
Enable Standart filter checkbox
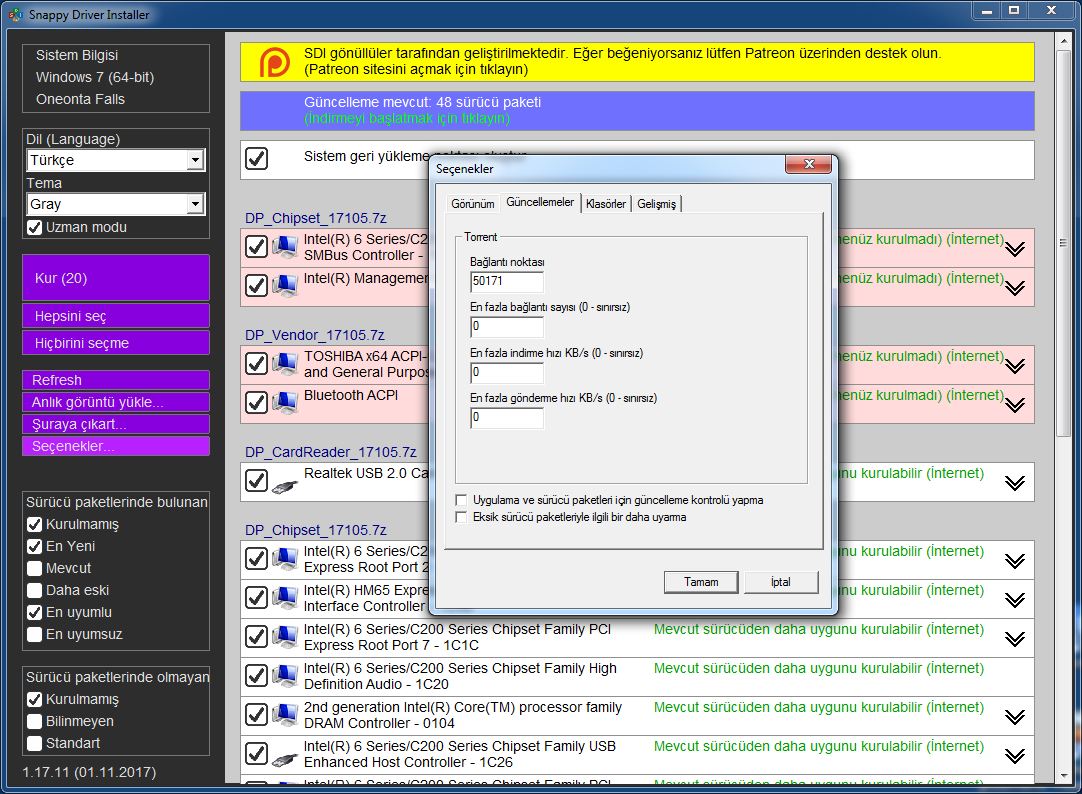pyautogui.click(x=35, y=744)
